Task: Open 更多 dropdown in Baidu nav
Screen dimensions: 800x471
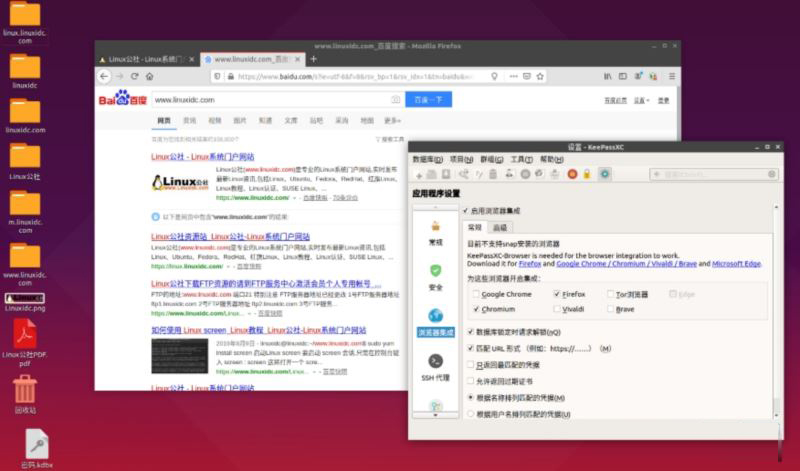Action: pyautogui.click(x=392, y=120)
